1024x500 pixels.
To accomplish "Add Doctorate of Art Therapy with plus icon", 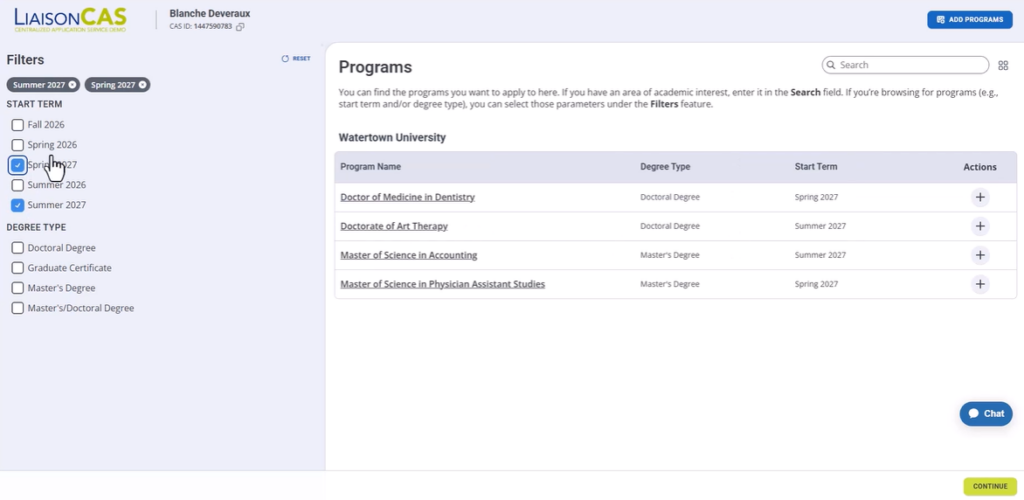I will (x=980, y=227).
